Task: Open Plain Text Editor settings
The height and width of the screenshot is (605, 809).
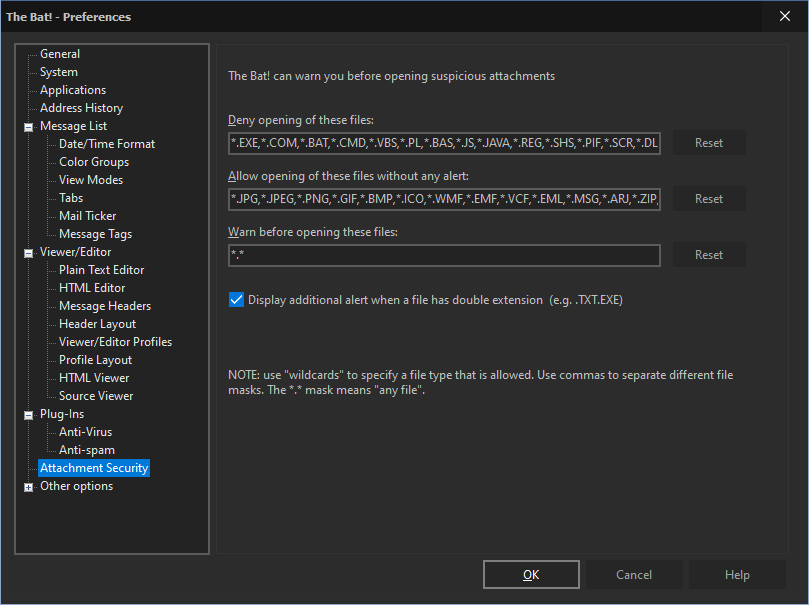Action: click(102, 270)
